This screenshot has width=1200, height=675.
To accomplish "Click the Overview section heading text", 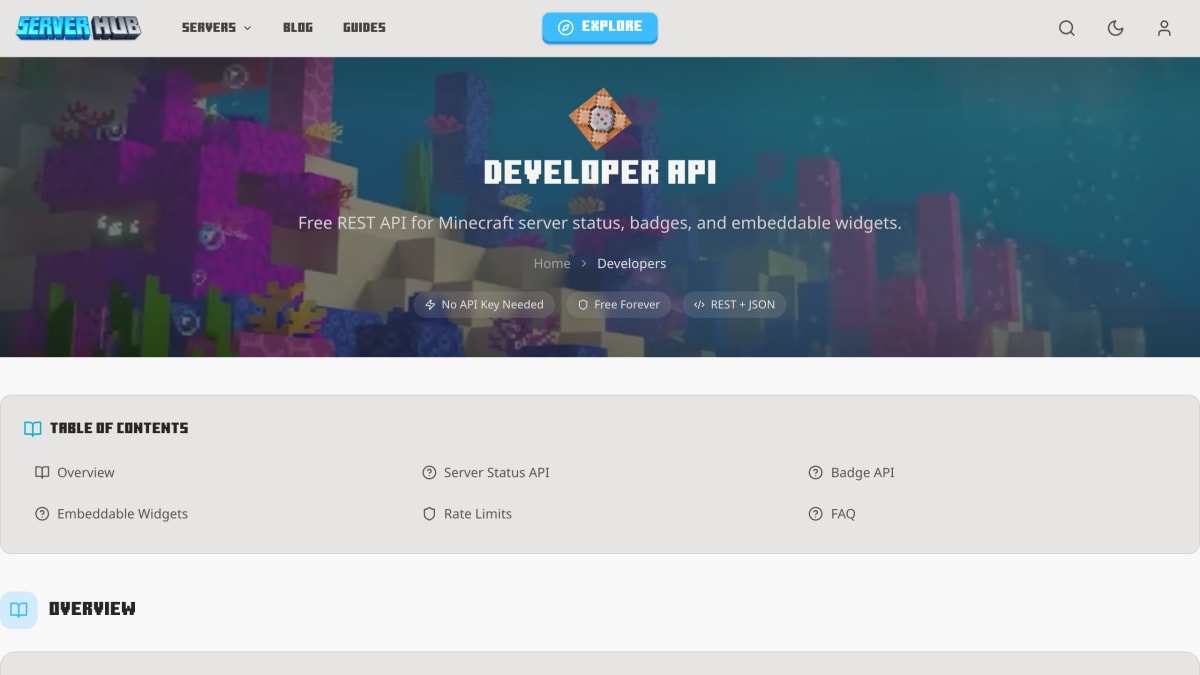I will (92, 609).
